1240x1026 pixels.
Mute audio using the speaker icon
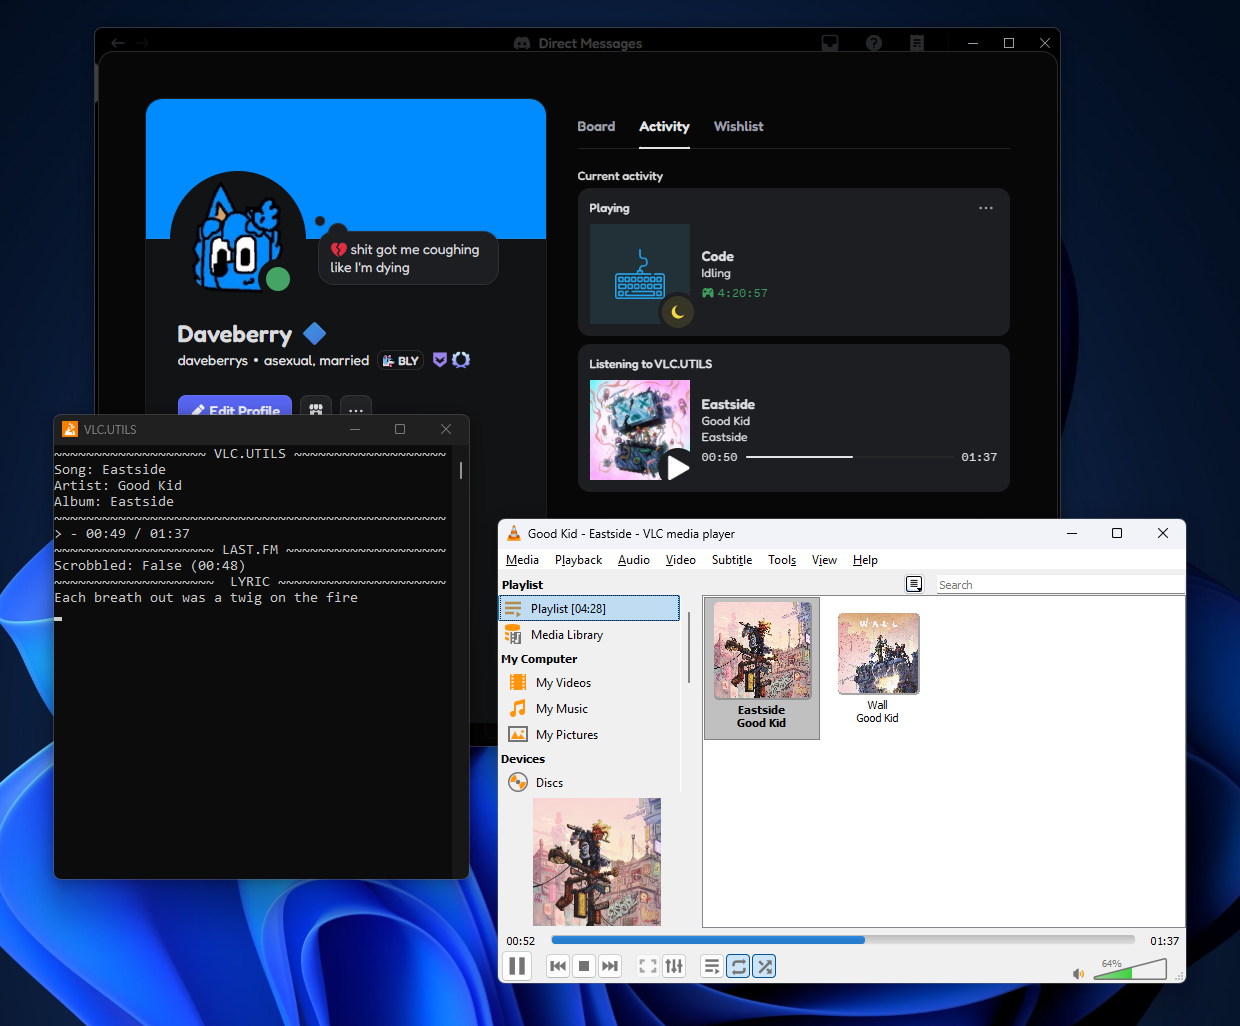(x=1078, y=973)
